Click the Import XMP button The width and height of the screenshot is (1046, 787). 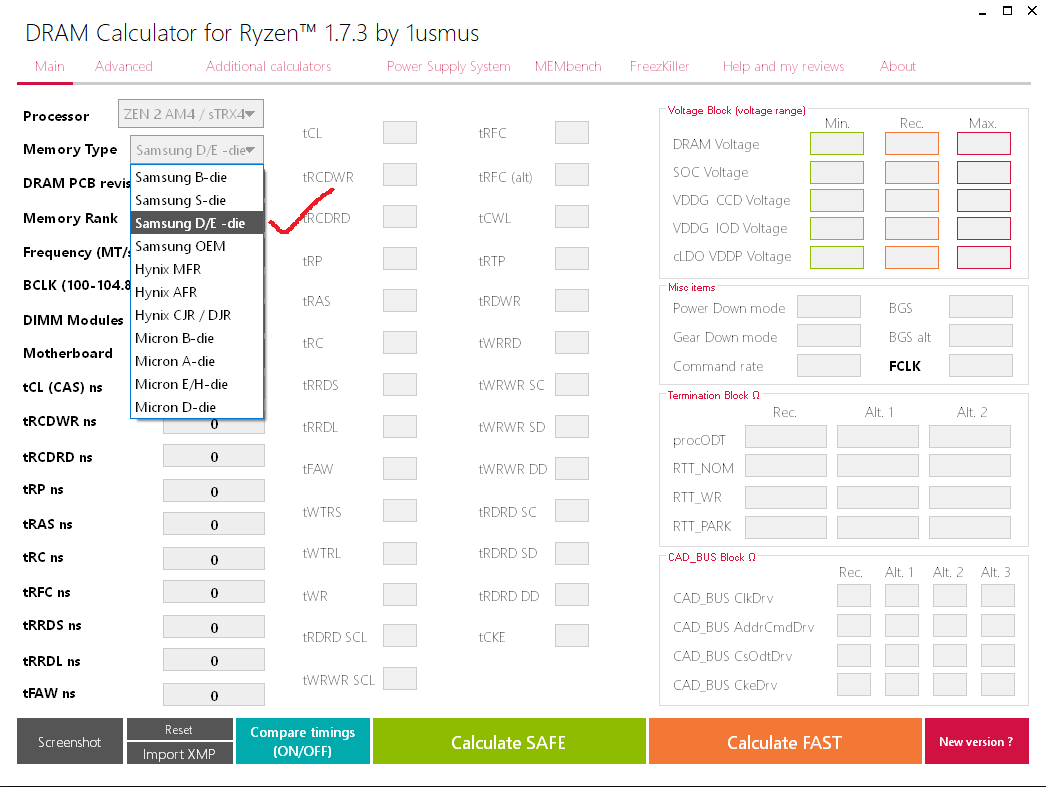coord(179,754)
